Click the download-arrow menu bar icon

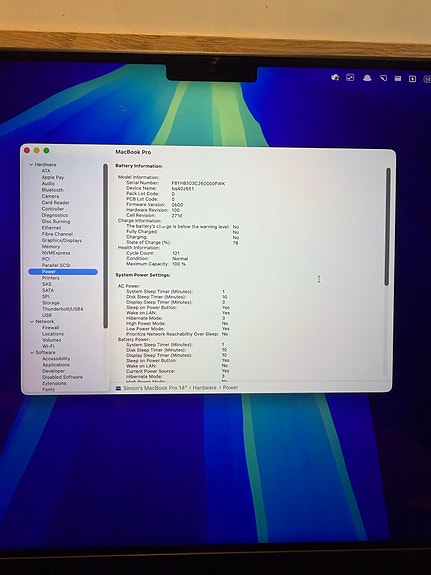(412, 79)
